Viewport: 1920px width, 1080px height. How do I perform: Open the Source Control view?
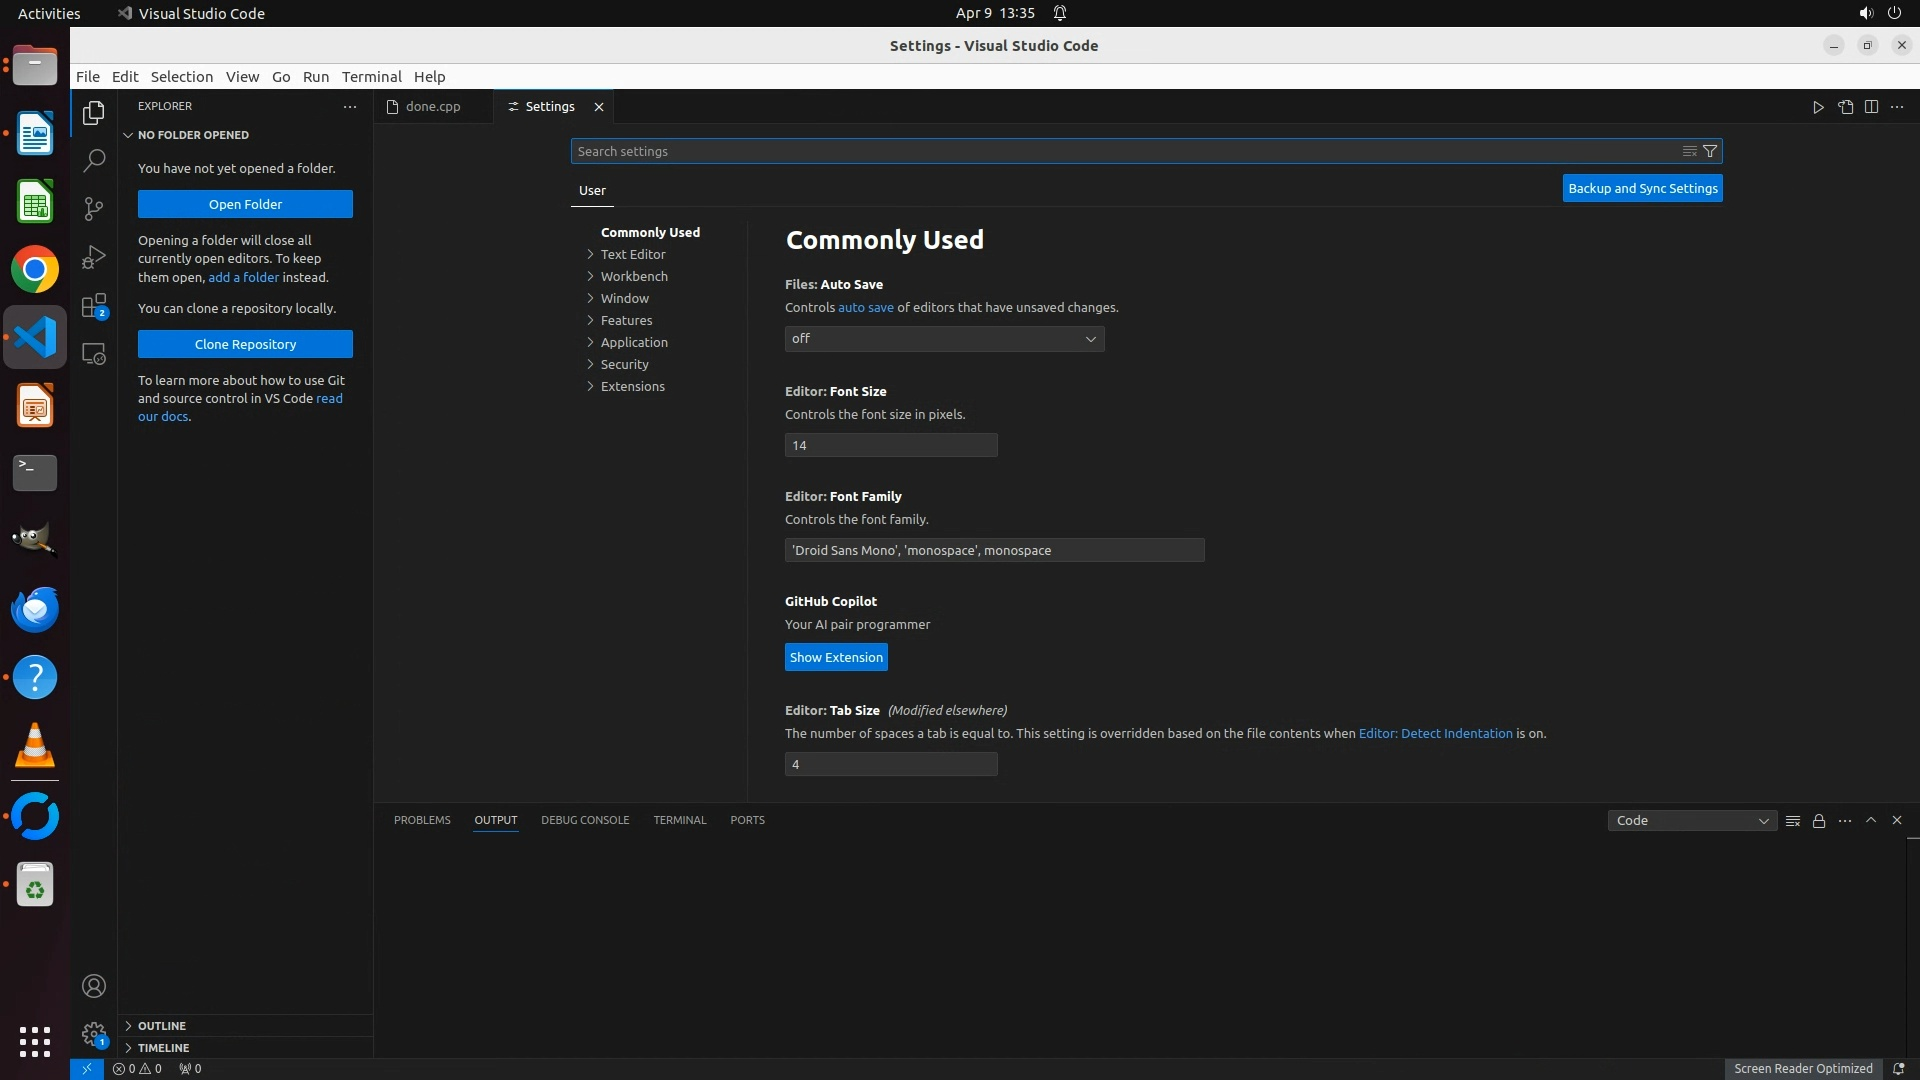pyautogui.click(x=94, y=208)
